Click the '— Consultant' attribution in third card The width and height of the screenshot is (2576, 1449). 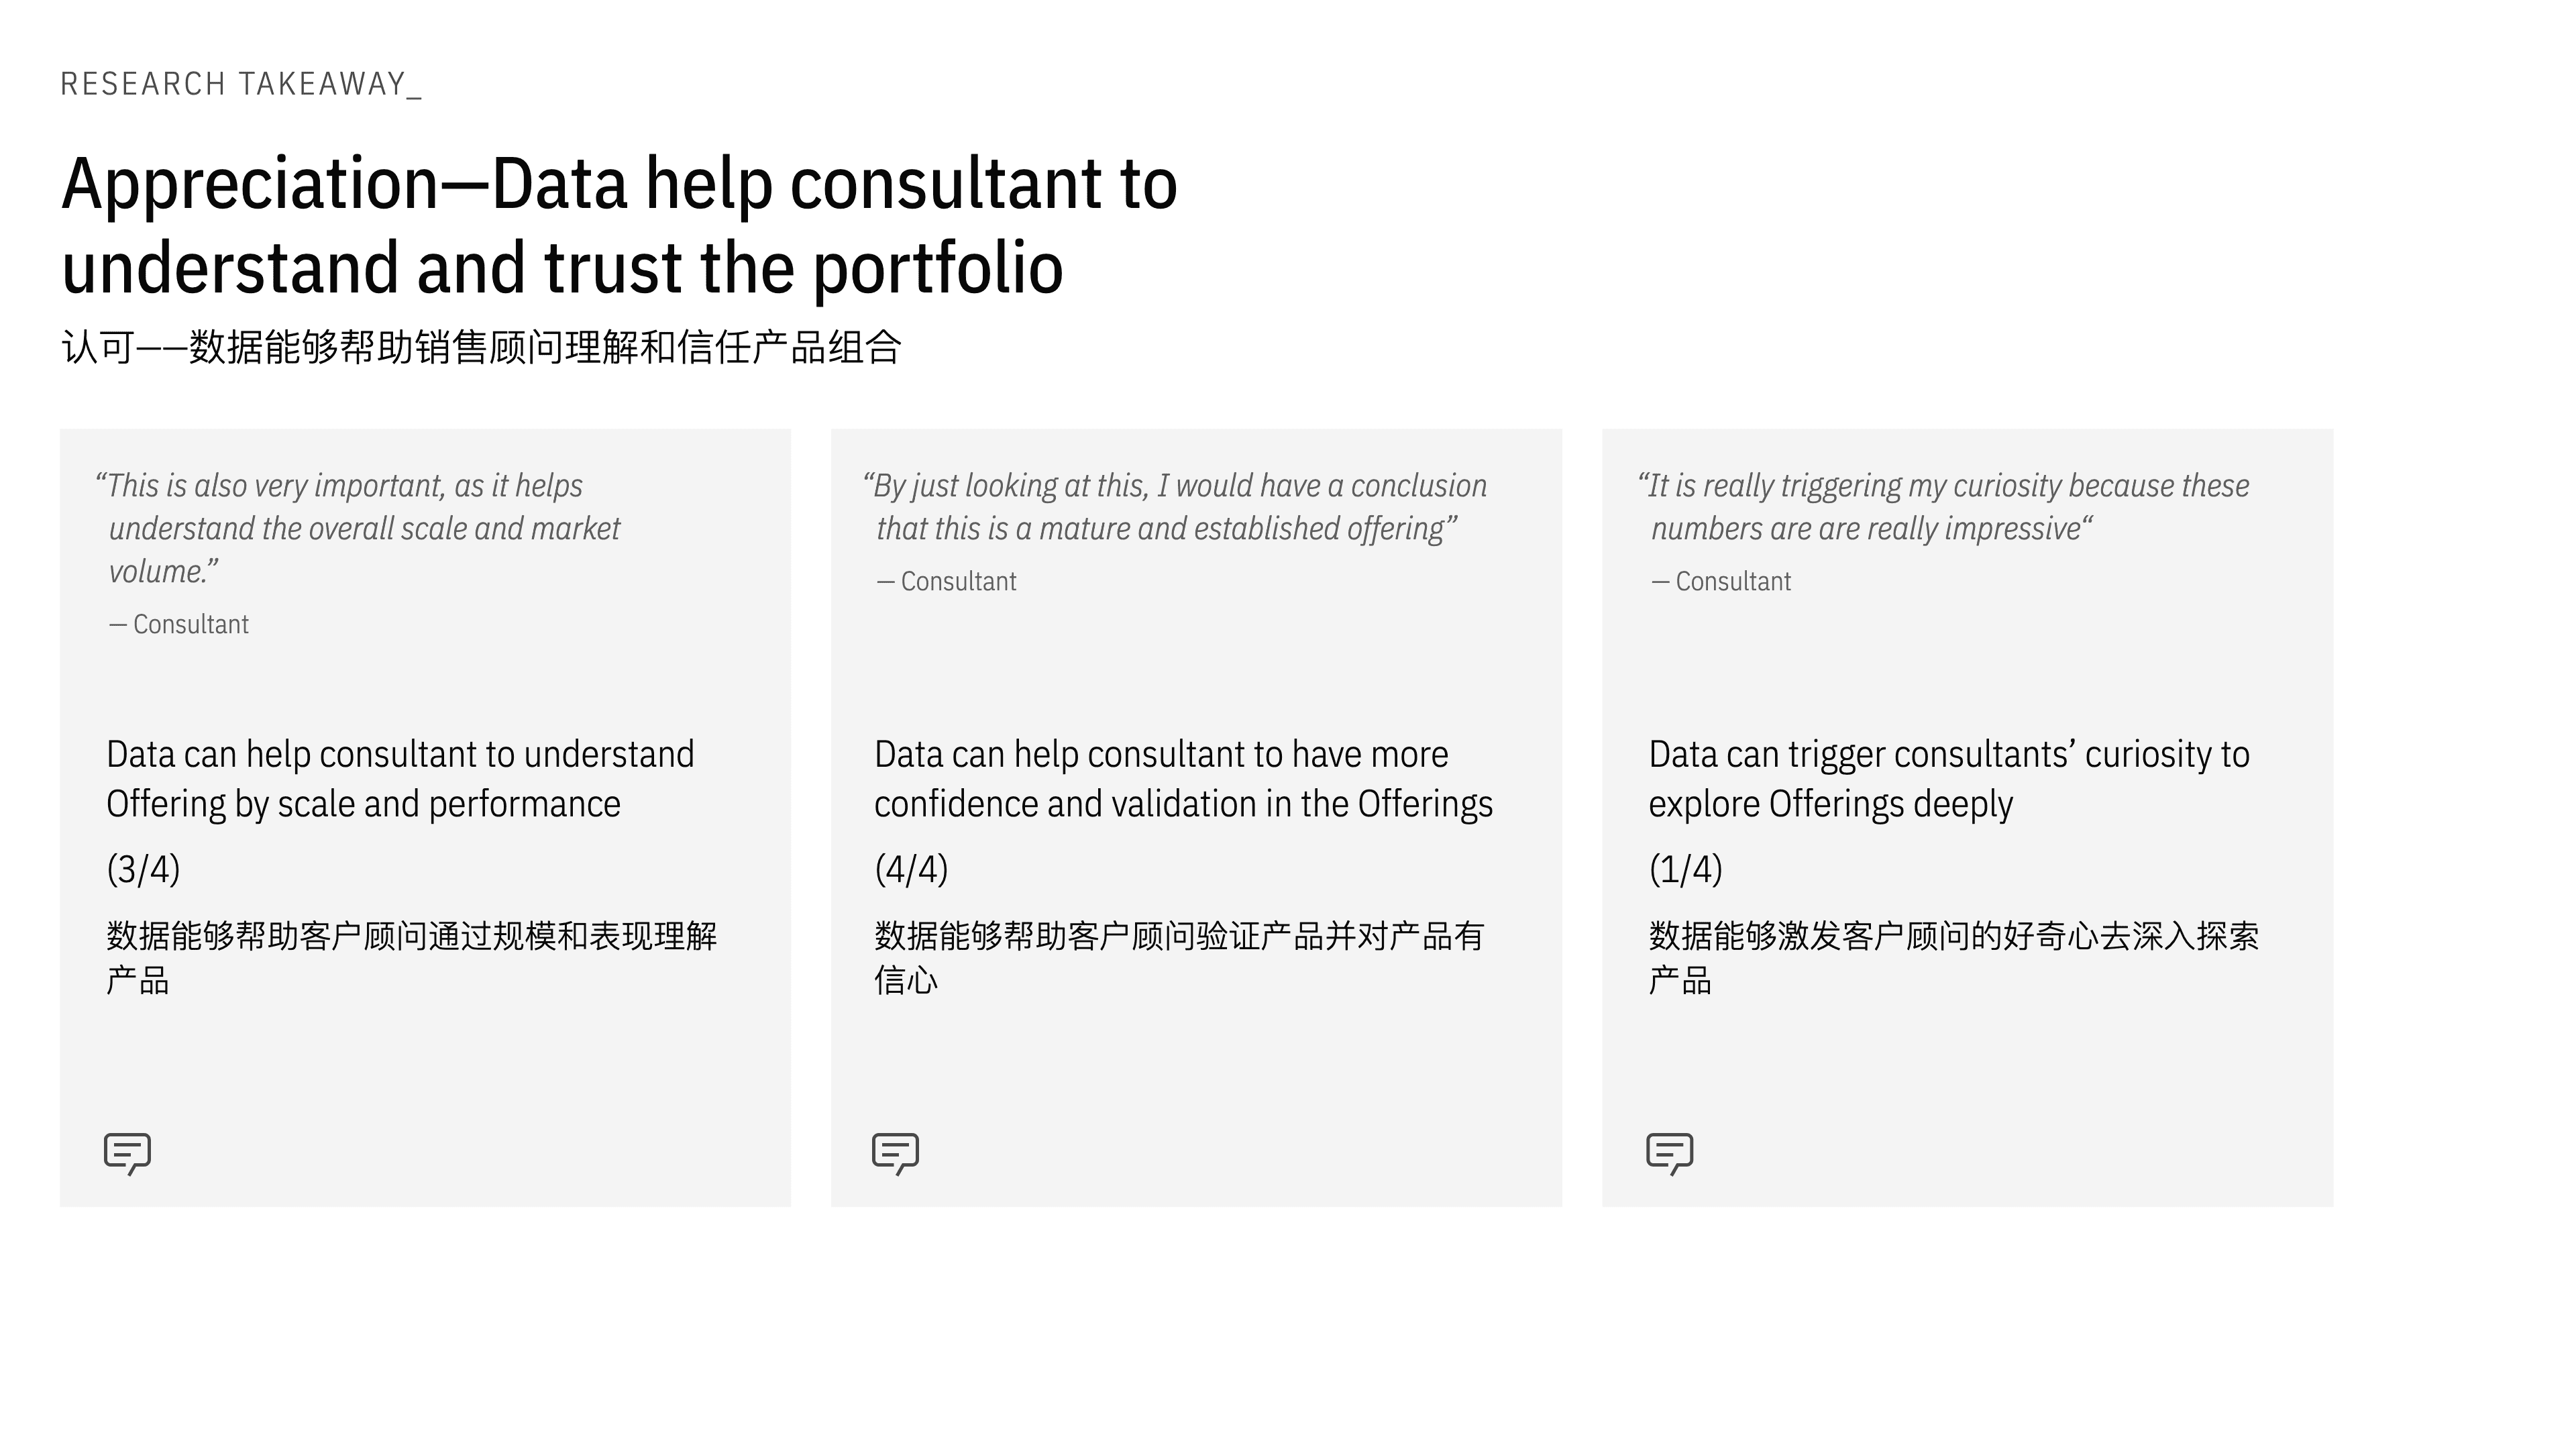pyautogui.click(x=1721, y=581)
